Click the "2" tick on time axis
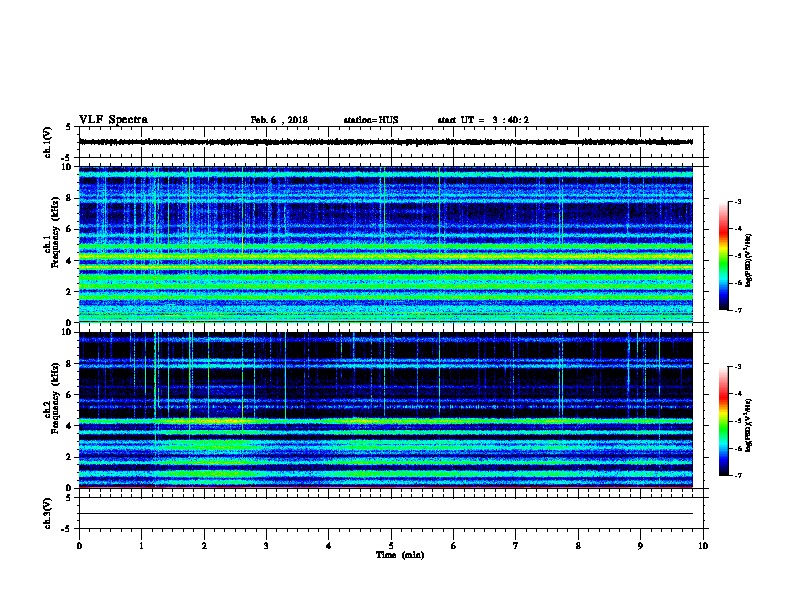Viewport: 792px width, 612px height. (204, 546)
